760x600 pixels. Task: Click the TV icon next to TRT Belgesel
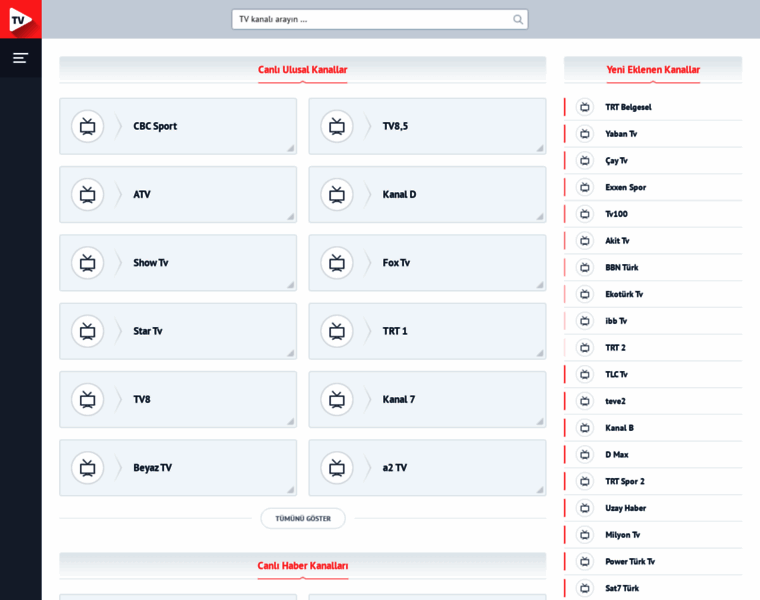(585, 107)
